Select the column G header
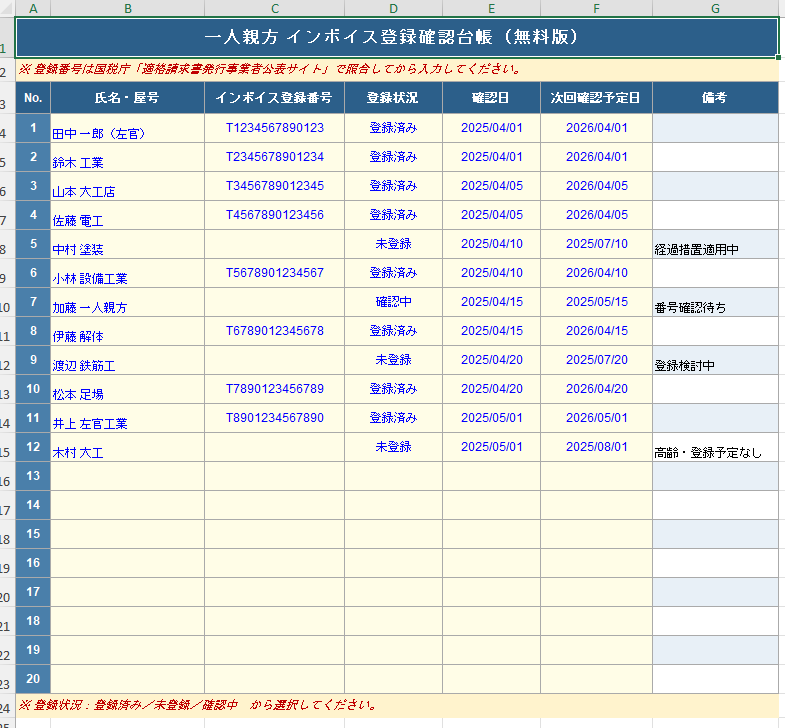785x728 pixels. [715, 9]
